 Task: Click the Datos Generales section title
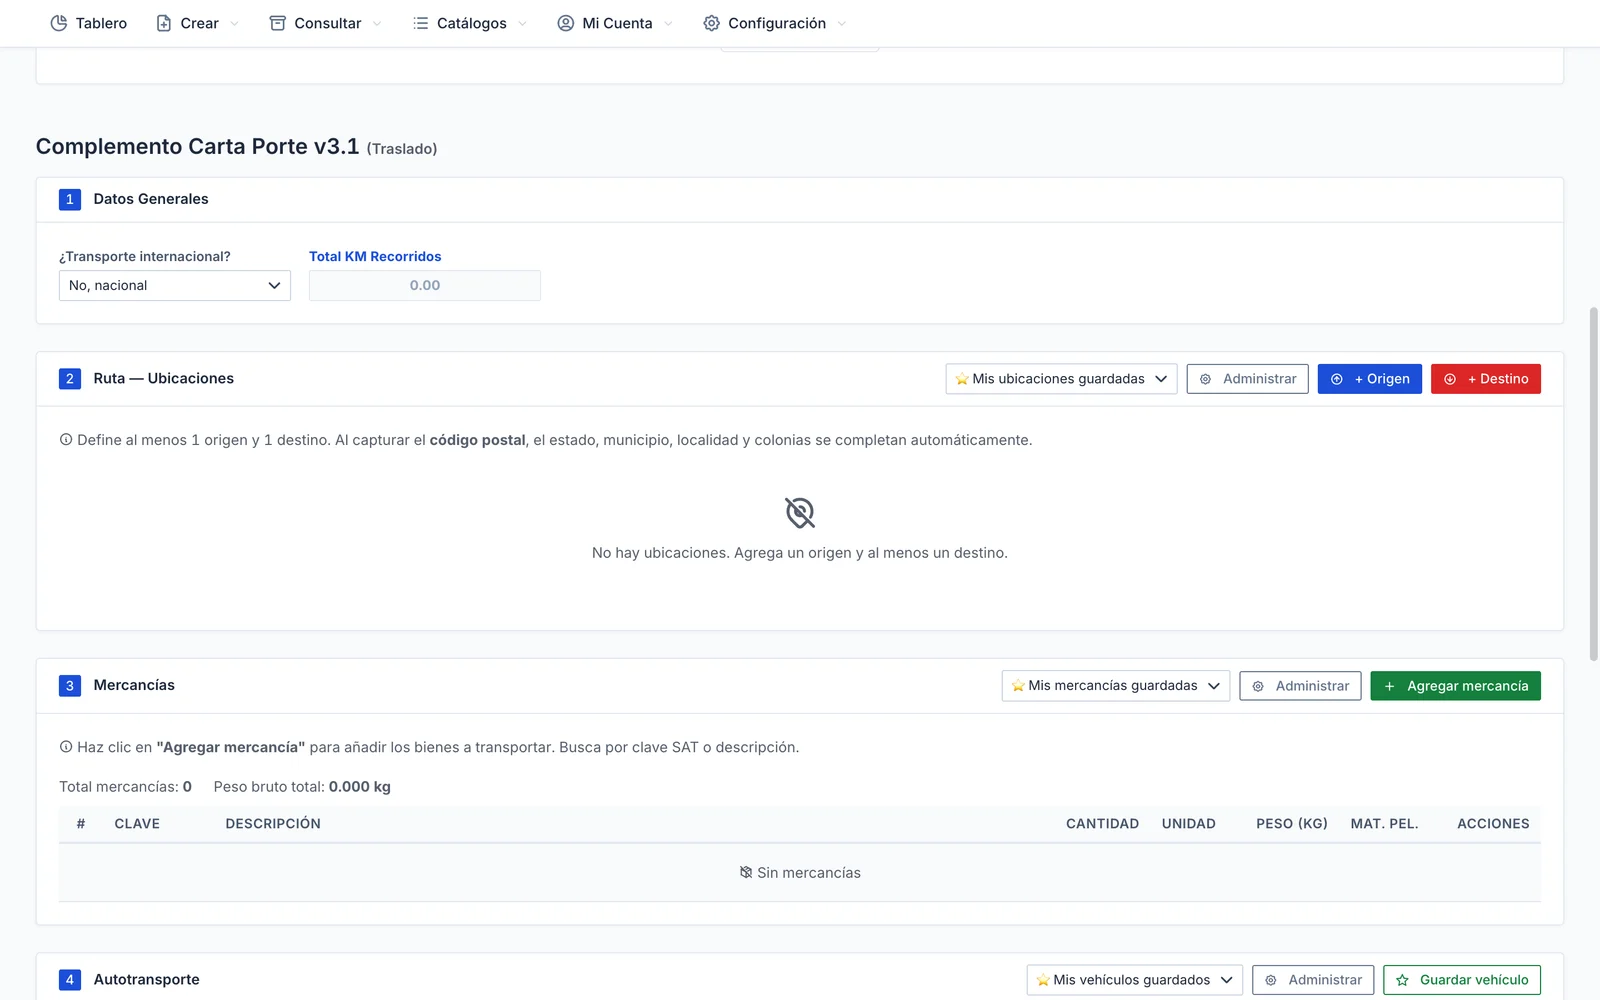pos(151,199)
